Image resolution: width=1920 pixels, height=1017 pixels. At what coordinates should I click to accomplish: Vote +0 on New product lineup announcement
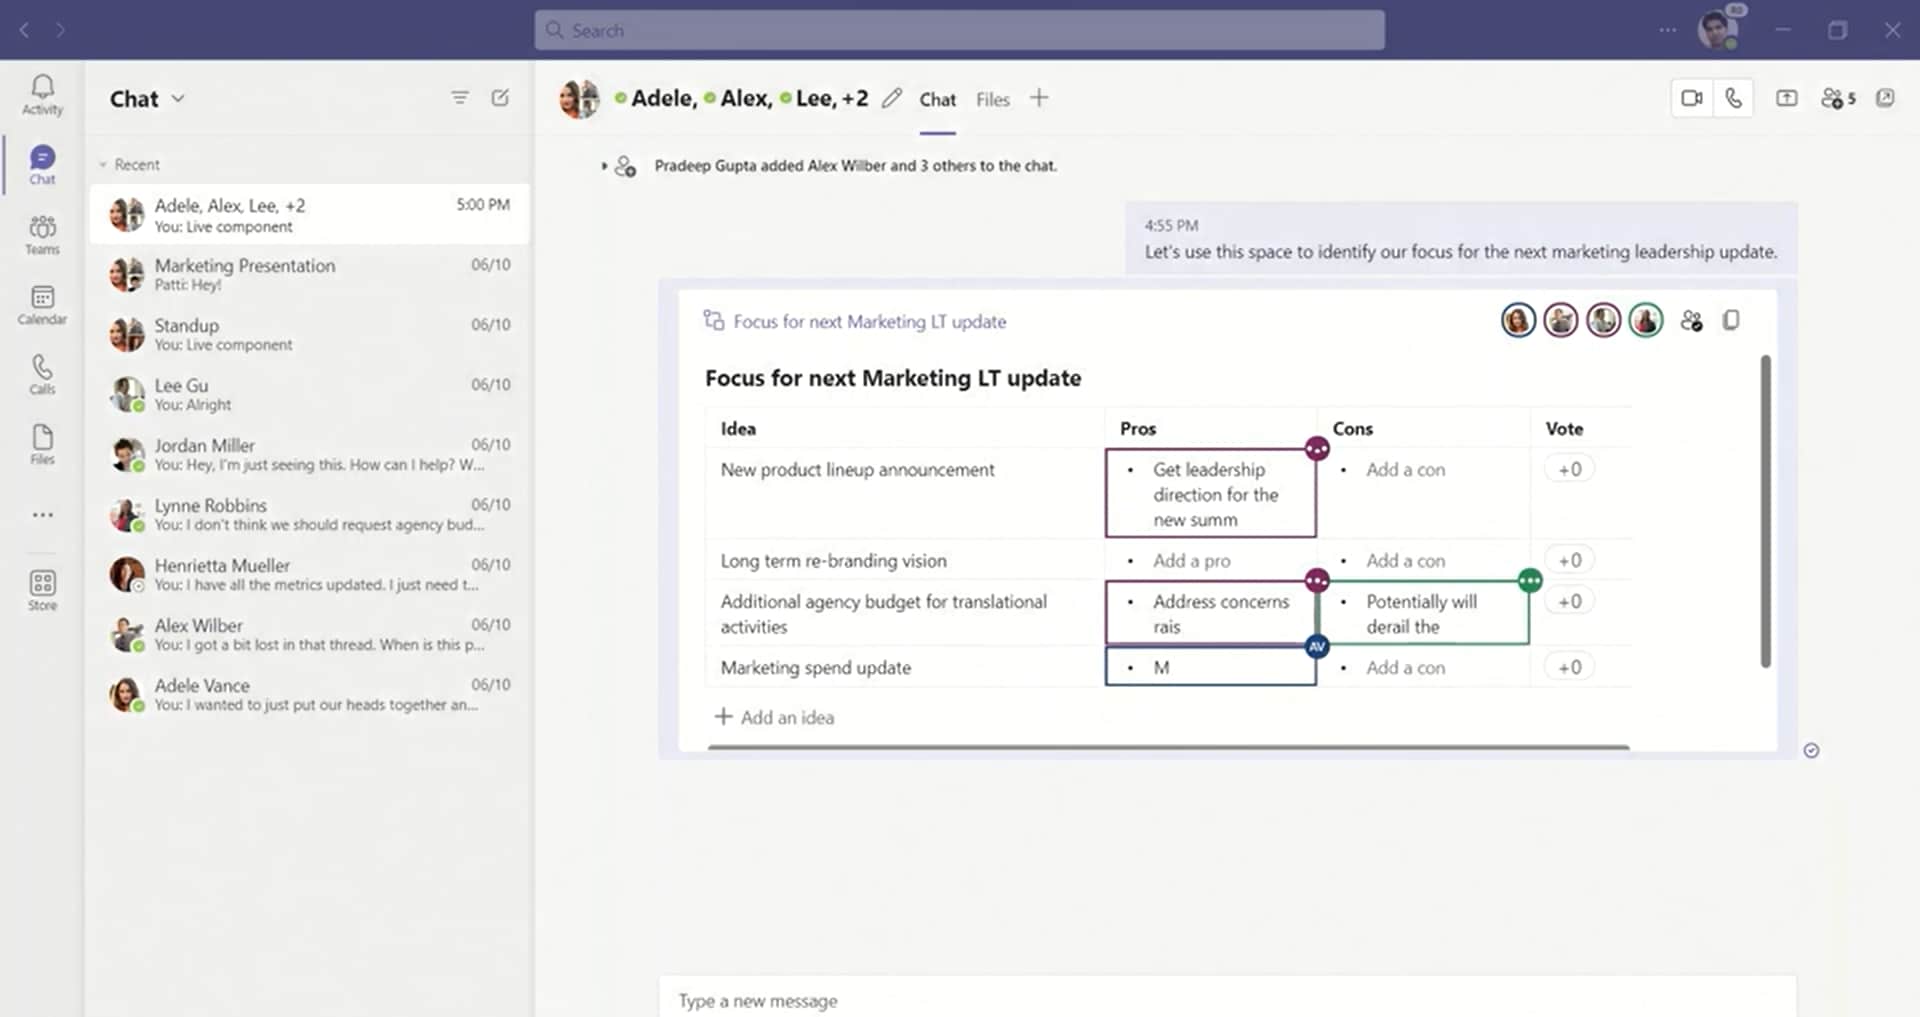click(1569, 469)
